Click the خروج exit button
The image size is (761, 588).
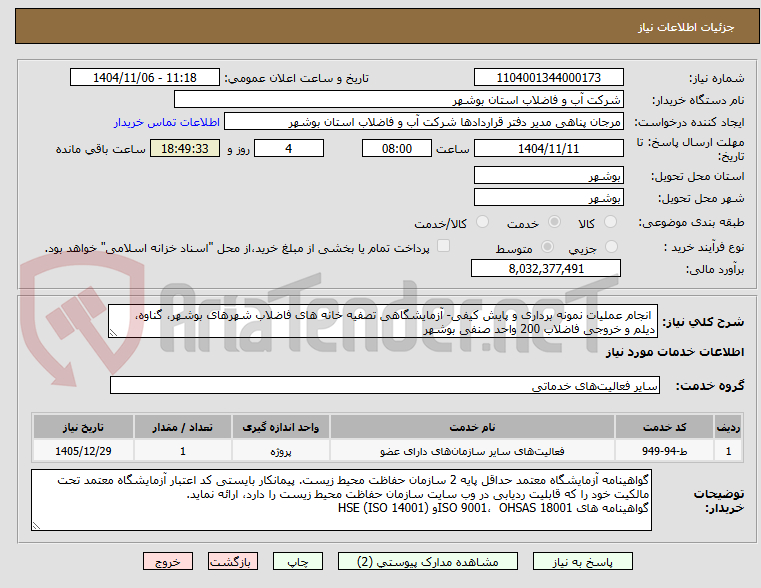pyautogui.click(x=167, y=561)
